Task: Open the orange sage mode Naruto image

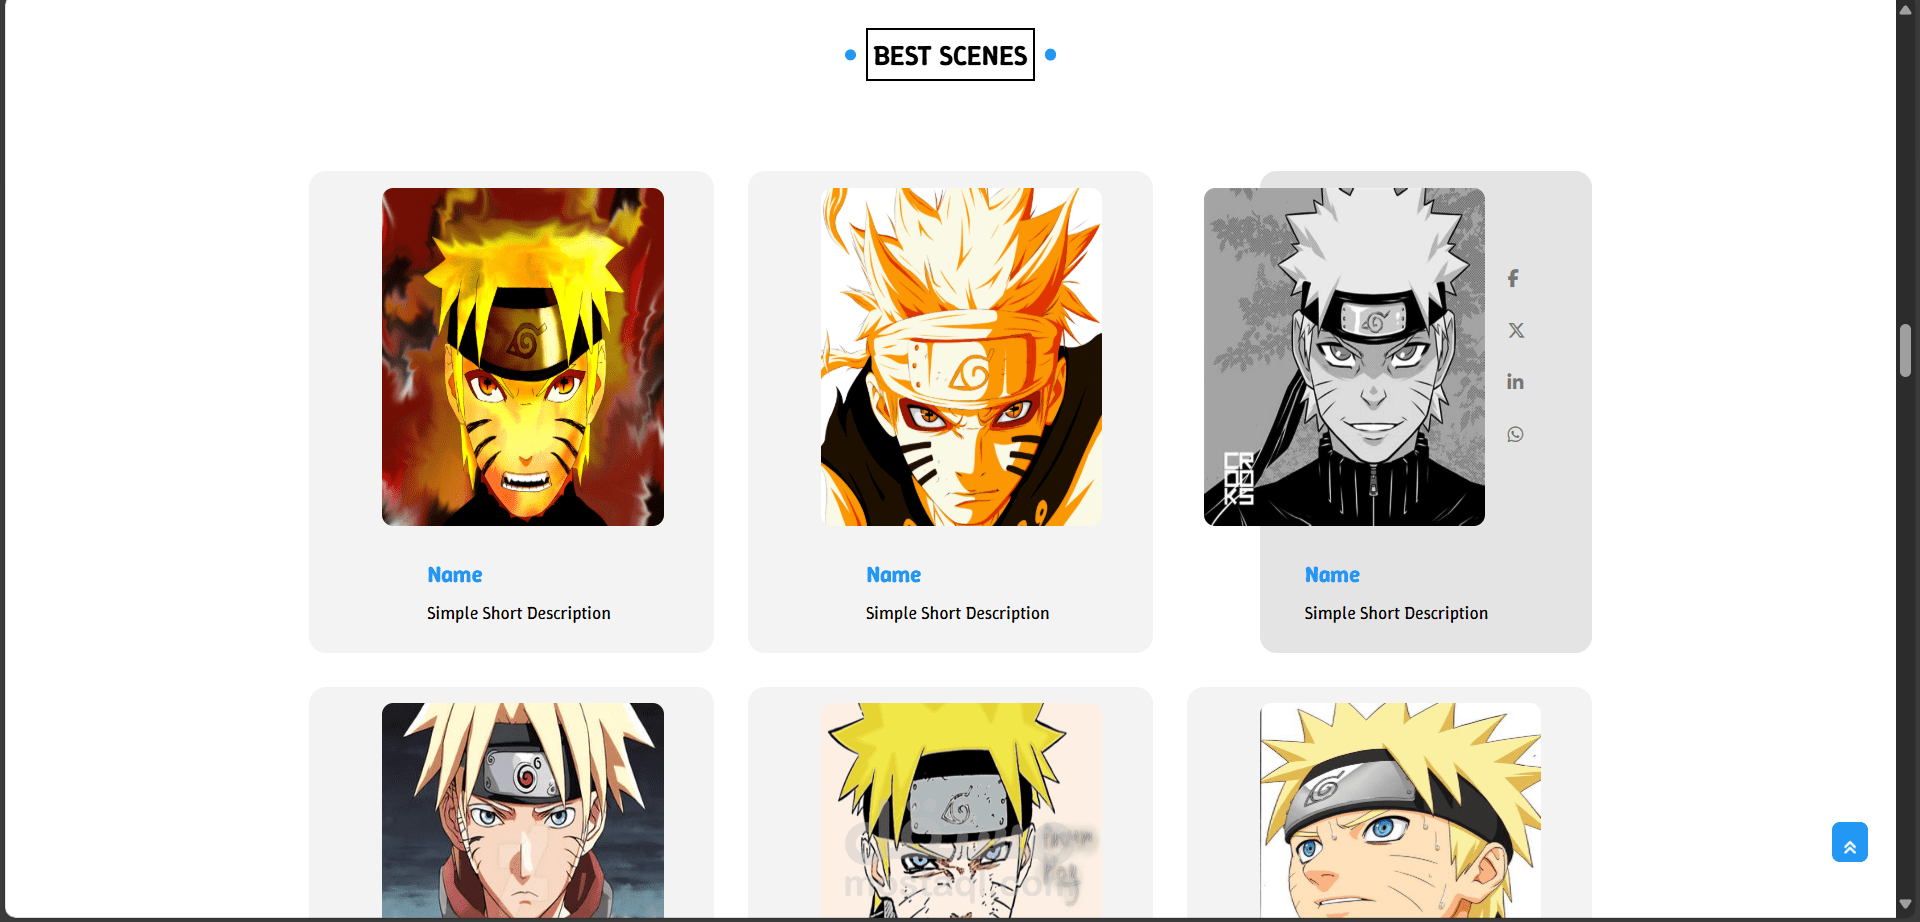Action: point(961,357)
